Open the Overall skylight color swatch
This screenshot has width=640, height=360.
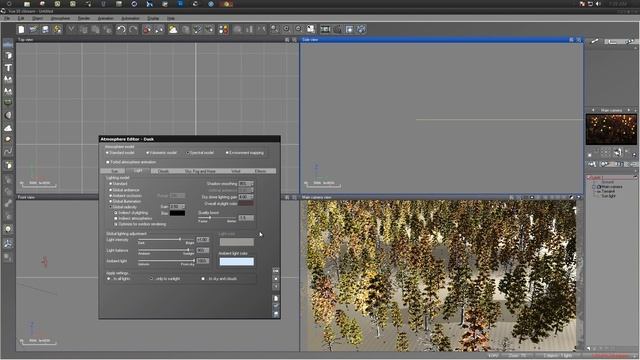tap(246, 203)
